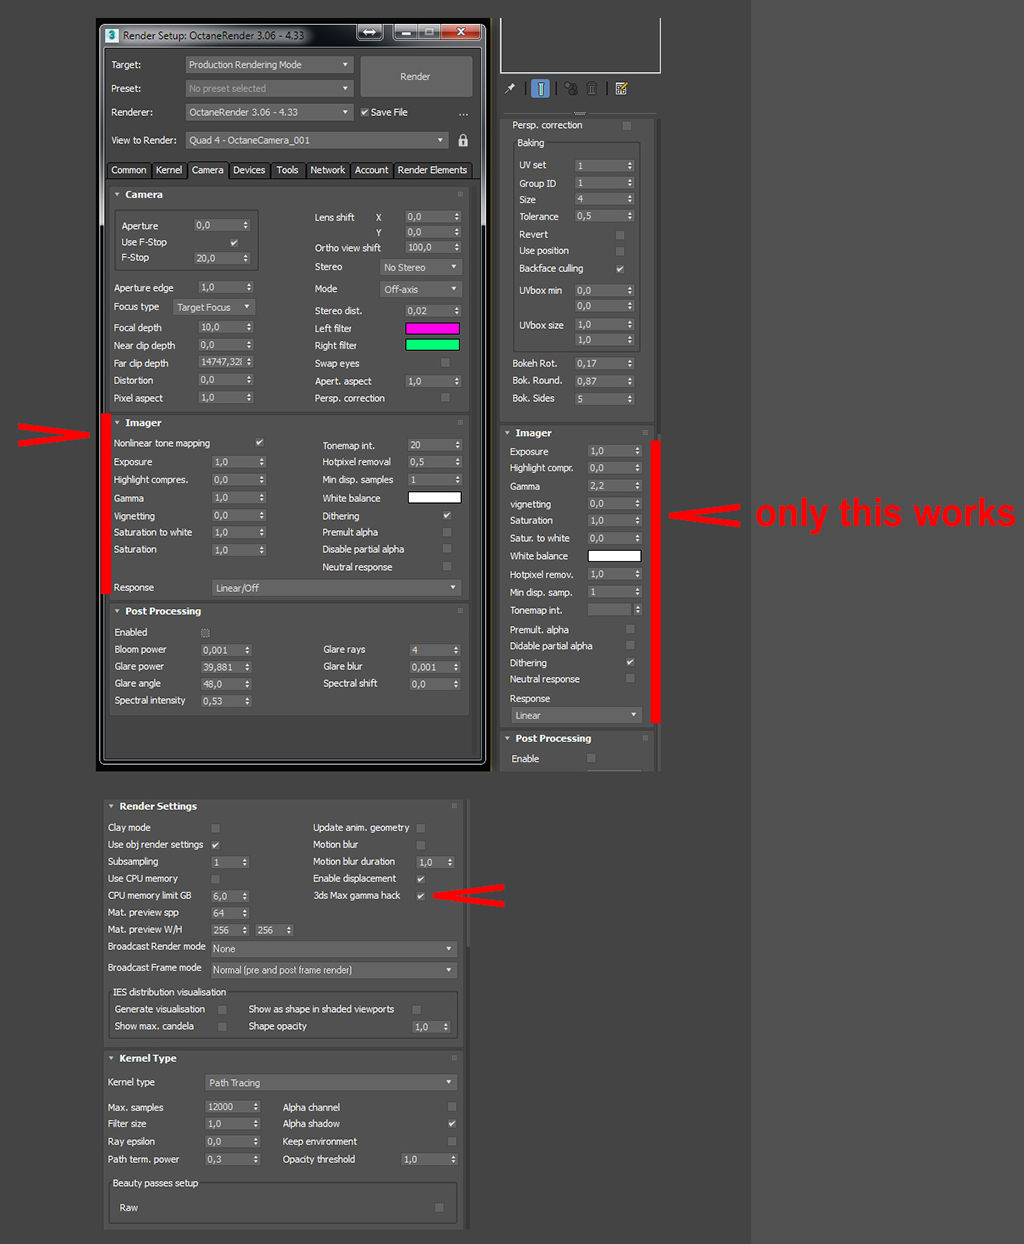This screenshot has width=1024, height=1244.
Task: Switch to the Render Elements tab
Action: [432, 170]
